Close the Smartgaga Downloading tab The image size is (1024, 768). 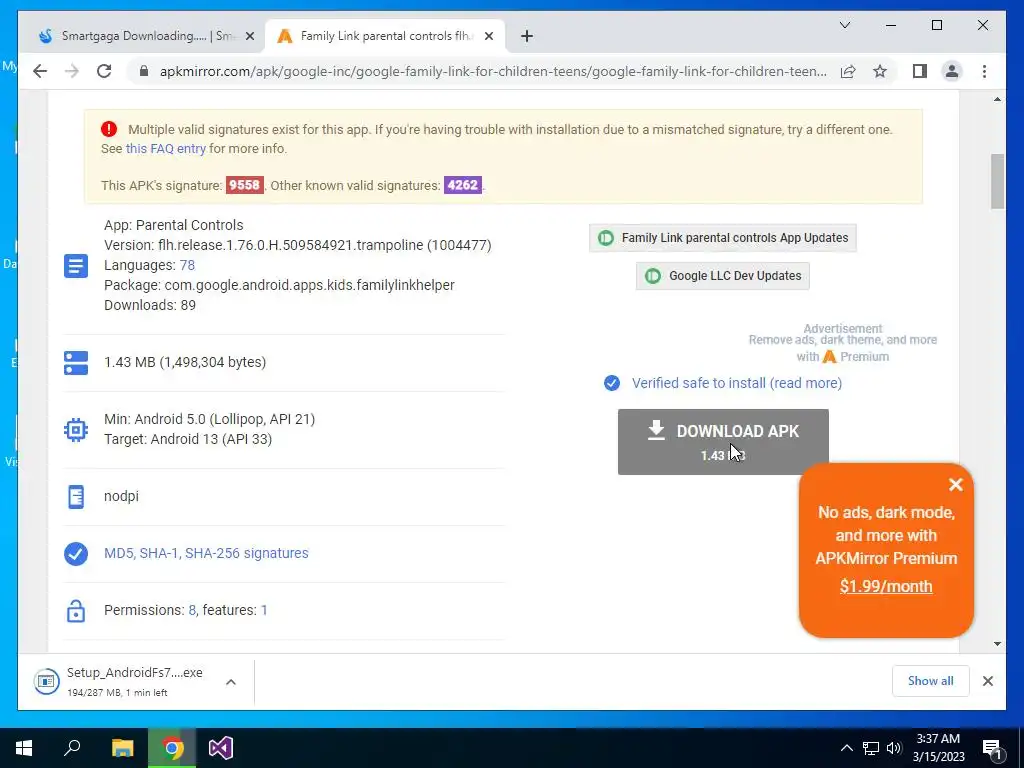pyautogui.click(x=249, y=36)
